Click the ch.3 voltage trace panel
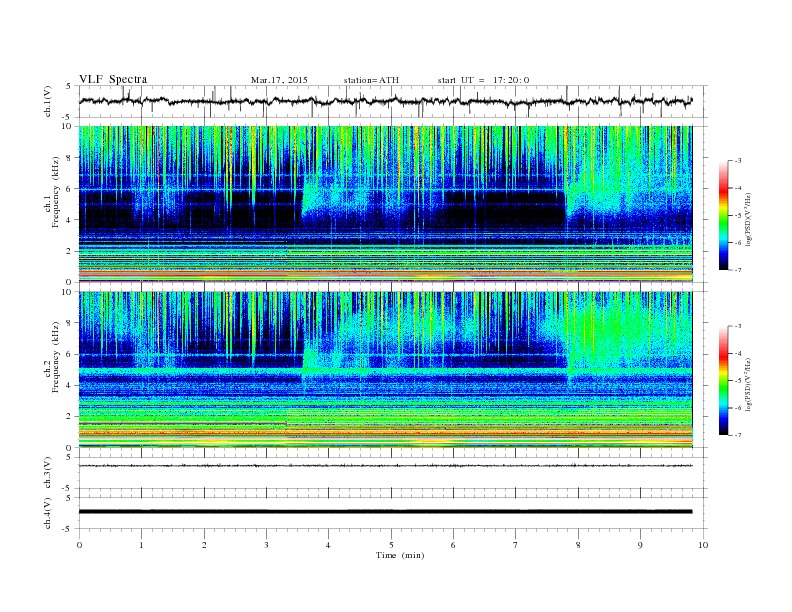 coord(393,473)
